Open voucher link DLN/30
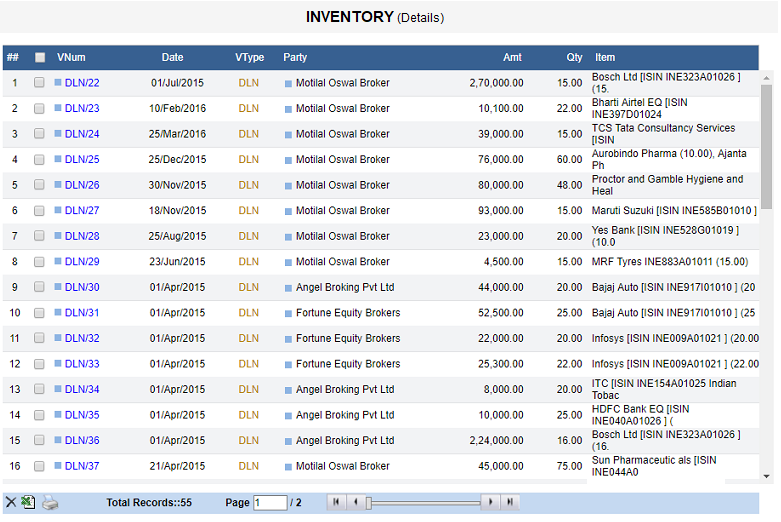The image size is (781, 522). 82,287
